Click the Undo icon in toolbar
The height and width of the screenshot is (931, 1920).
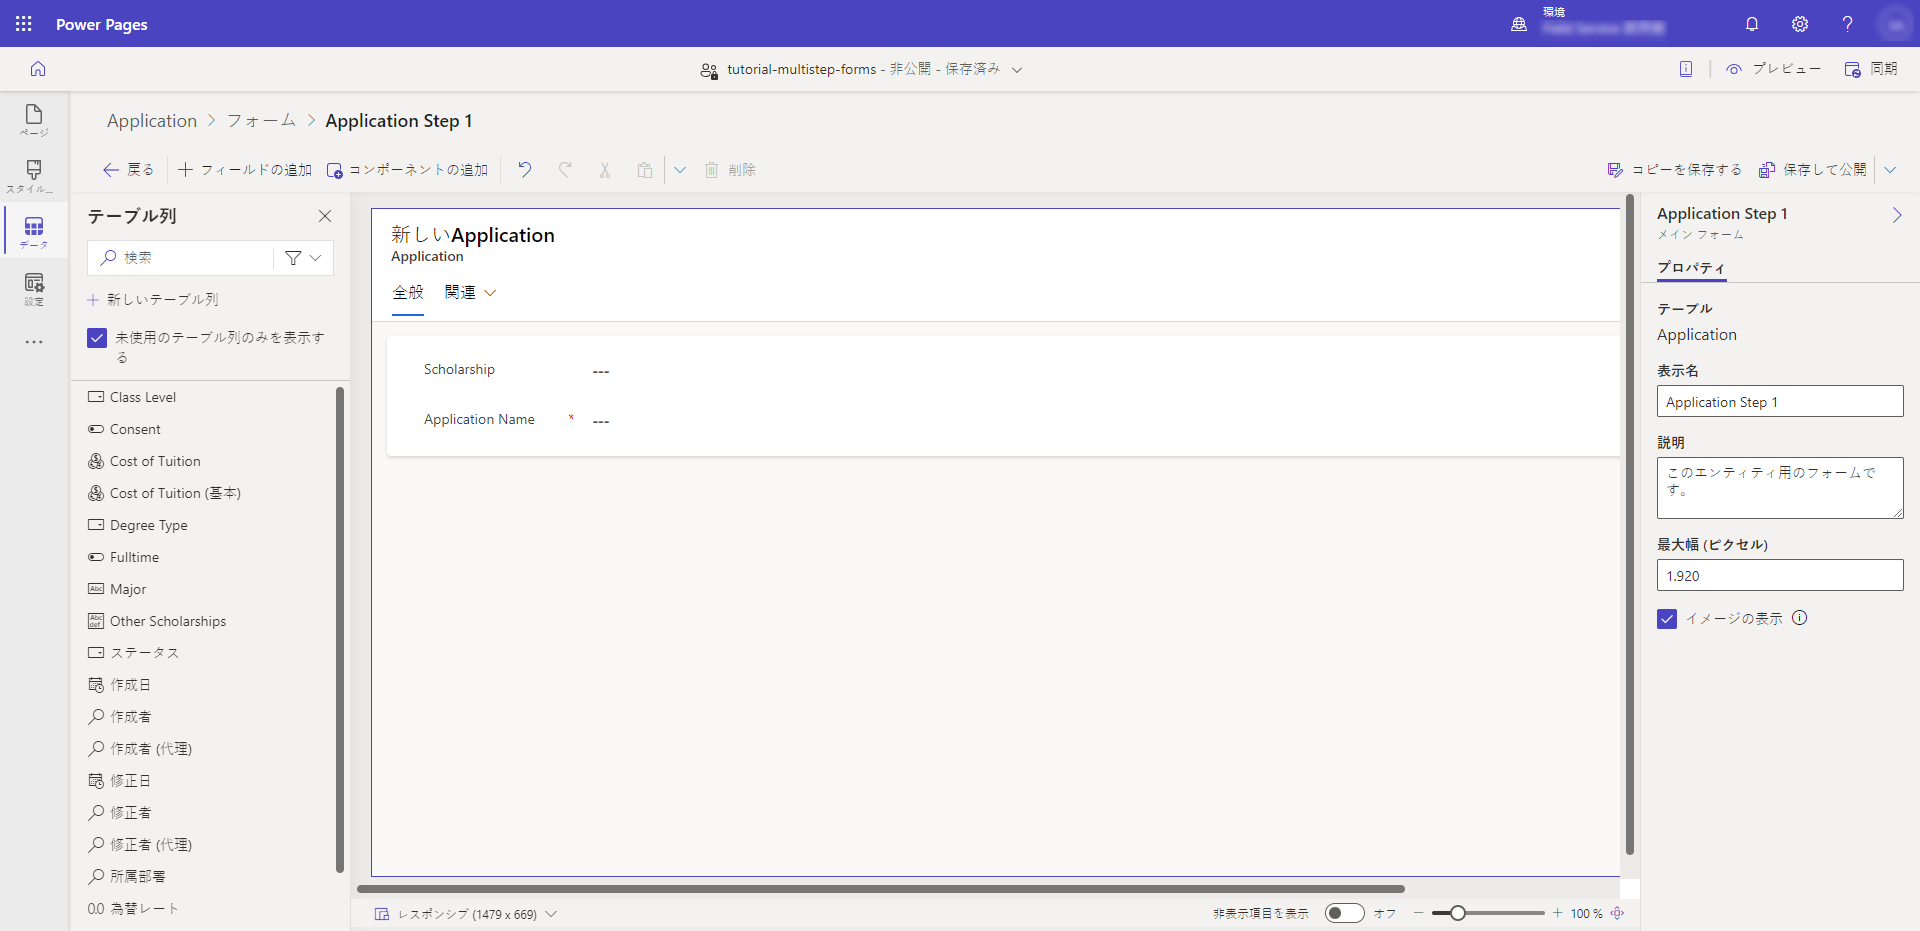tap(524, 170)
